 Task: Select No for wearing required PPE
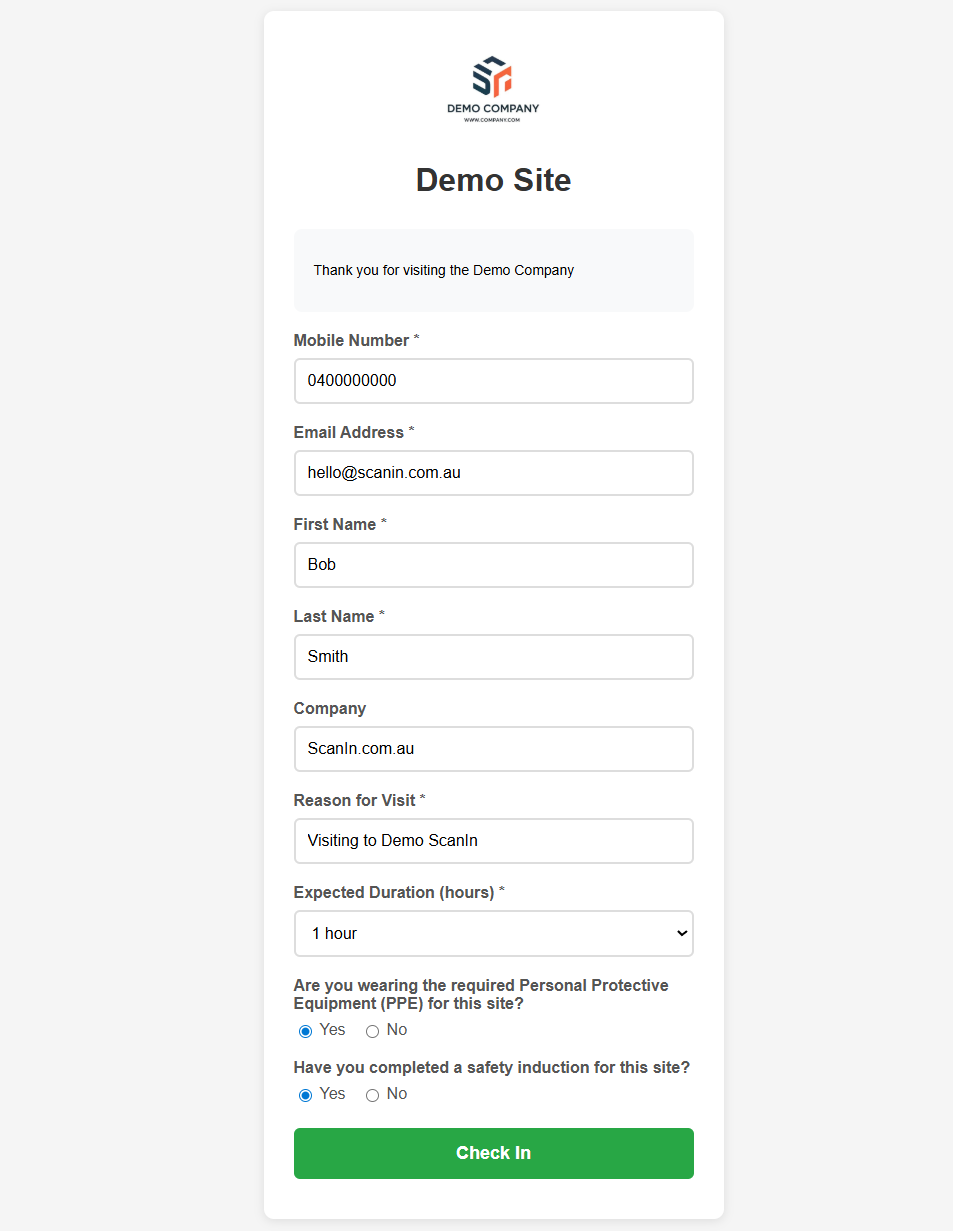pyautogui.click(x=373, y=1031)
